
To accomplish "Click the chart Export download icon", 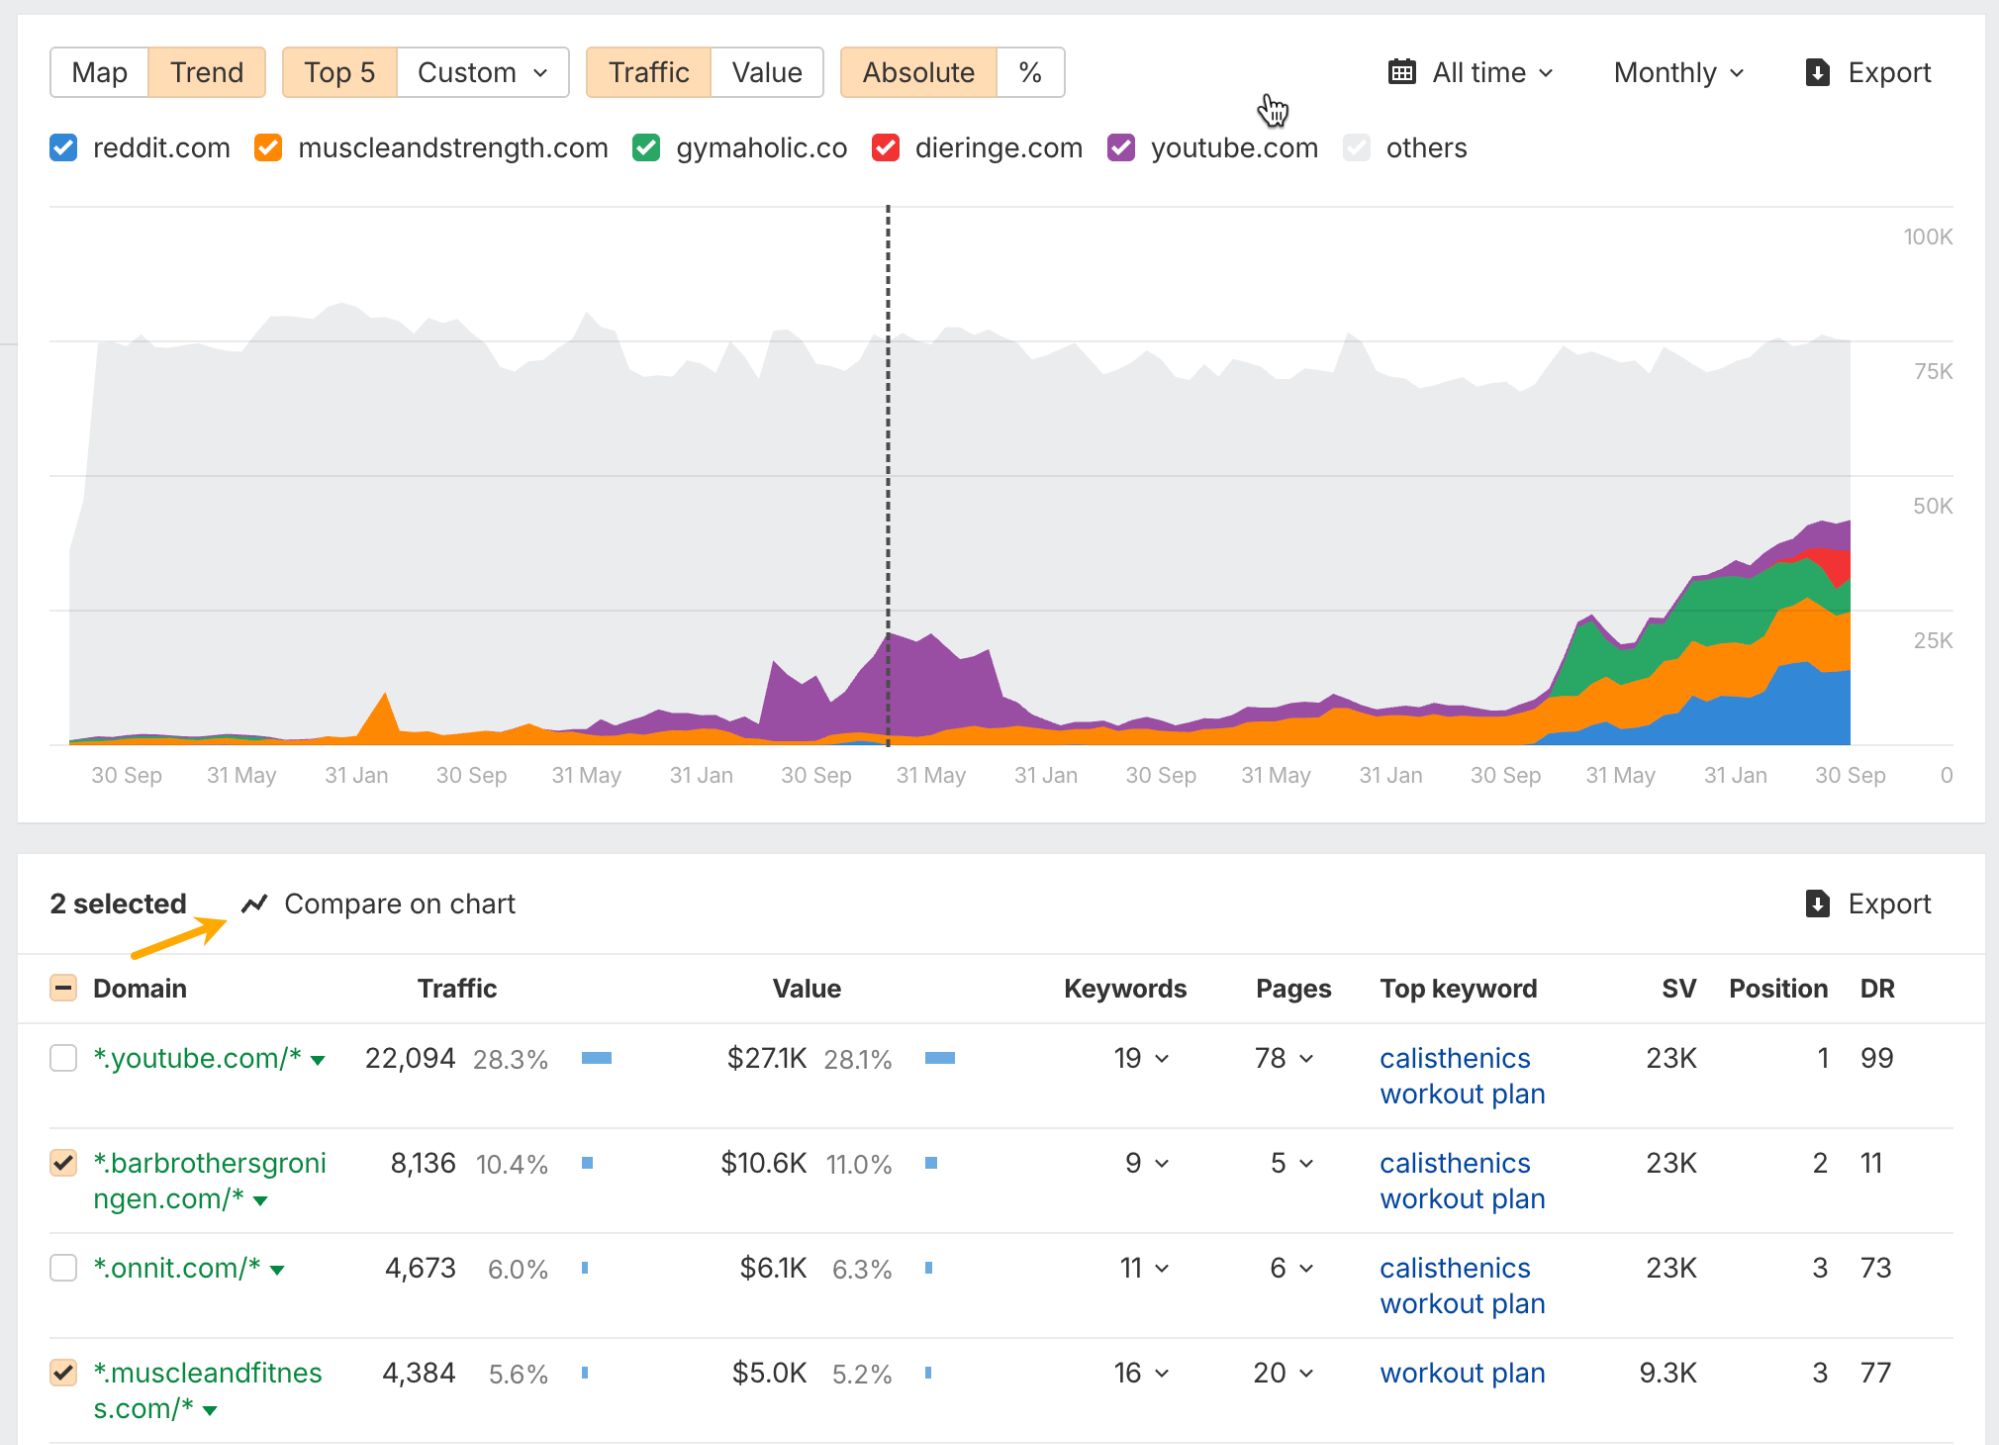I will point(1817,72).
